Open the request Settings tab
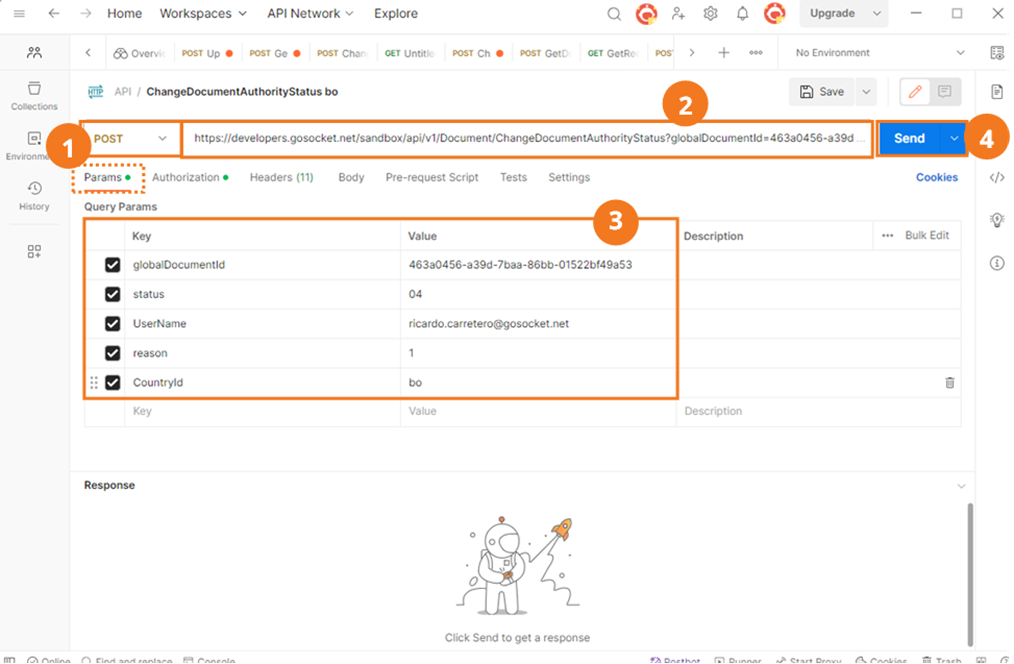 pos(569,177)
